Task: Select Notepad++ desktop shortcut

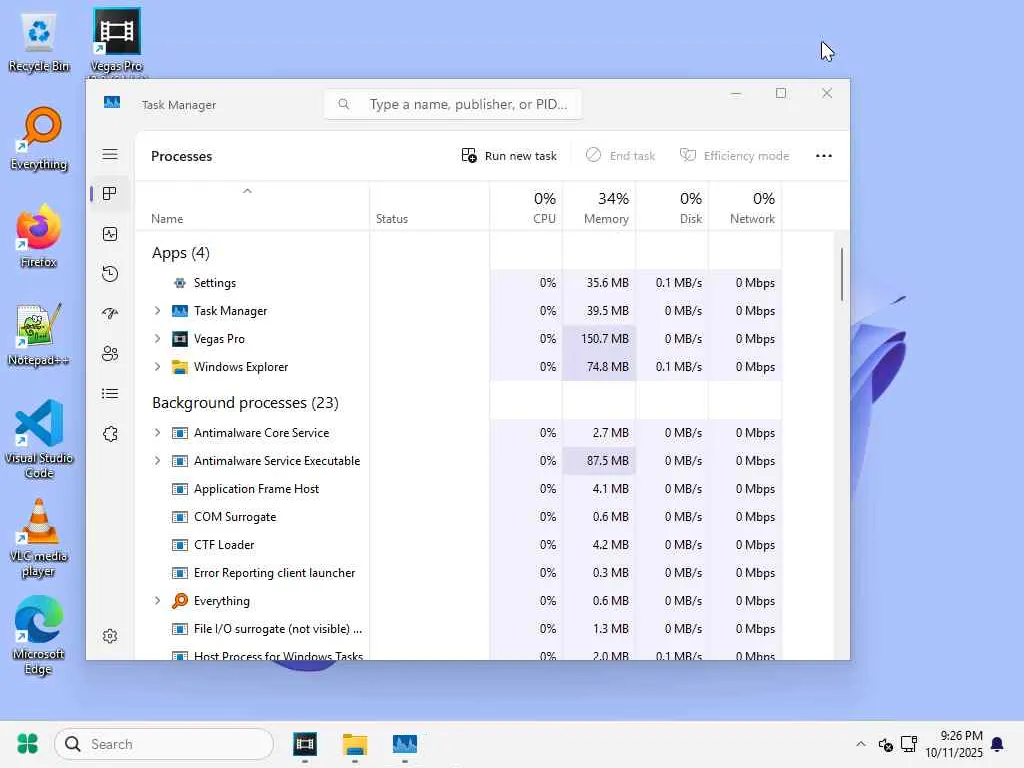Action: [x=39, y=334]
